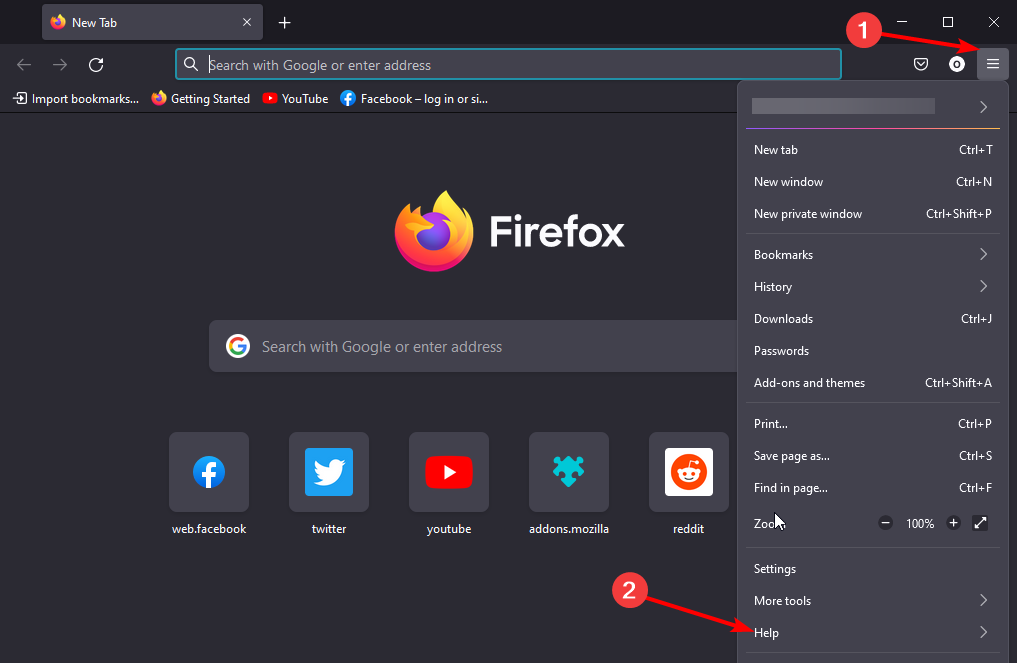Viewport: 1017px width, 663px height.
Task: Open the YouTube bookmark in toolbar
Action: (296, 99)
